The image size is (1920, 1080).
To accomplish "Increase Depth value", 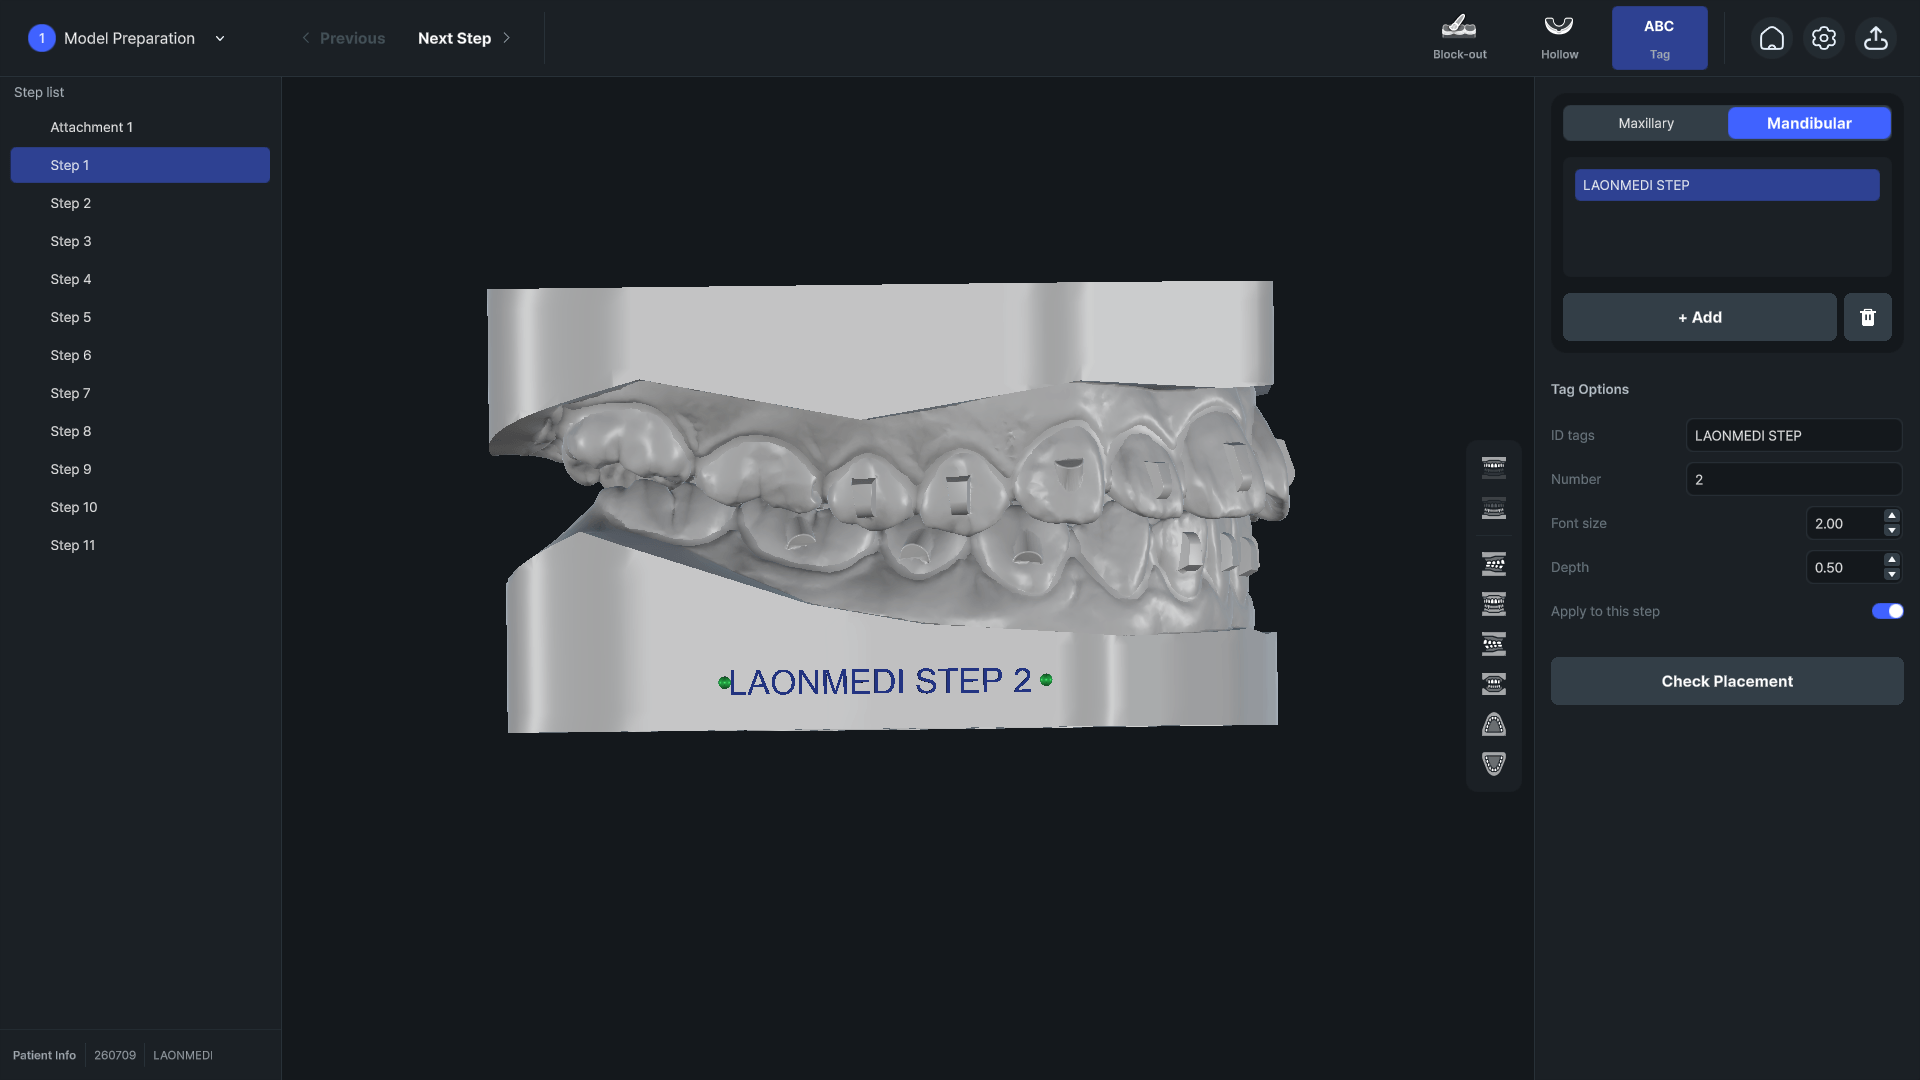I will coord(1891,560).
